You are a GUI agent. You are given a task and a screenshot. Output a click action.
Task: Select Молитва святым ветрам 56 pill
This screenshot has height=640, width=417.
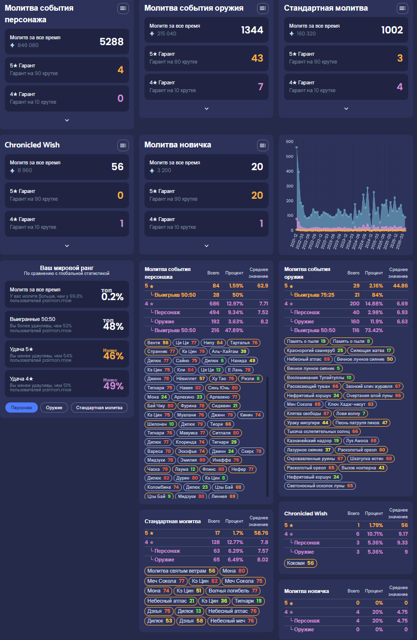click(x=181, y=571)
